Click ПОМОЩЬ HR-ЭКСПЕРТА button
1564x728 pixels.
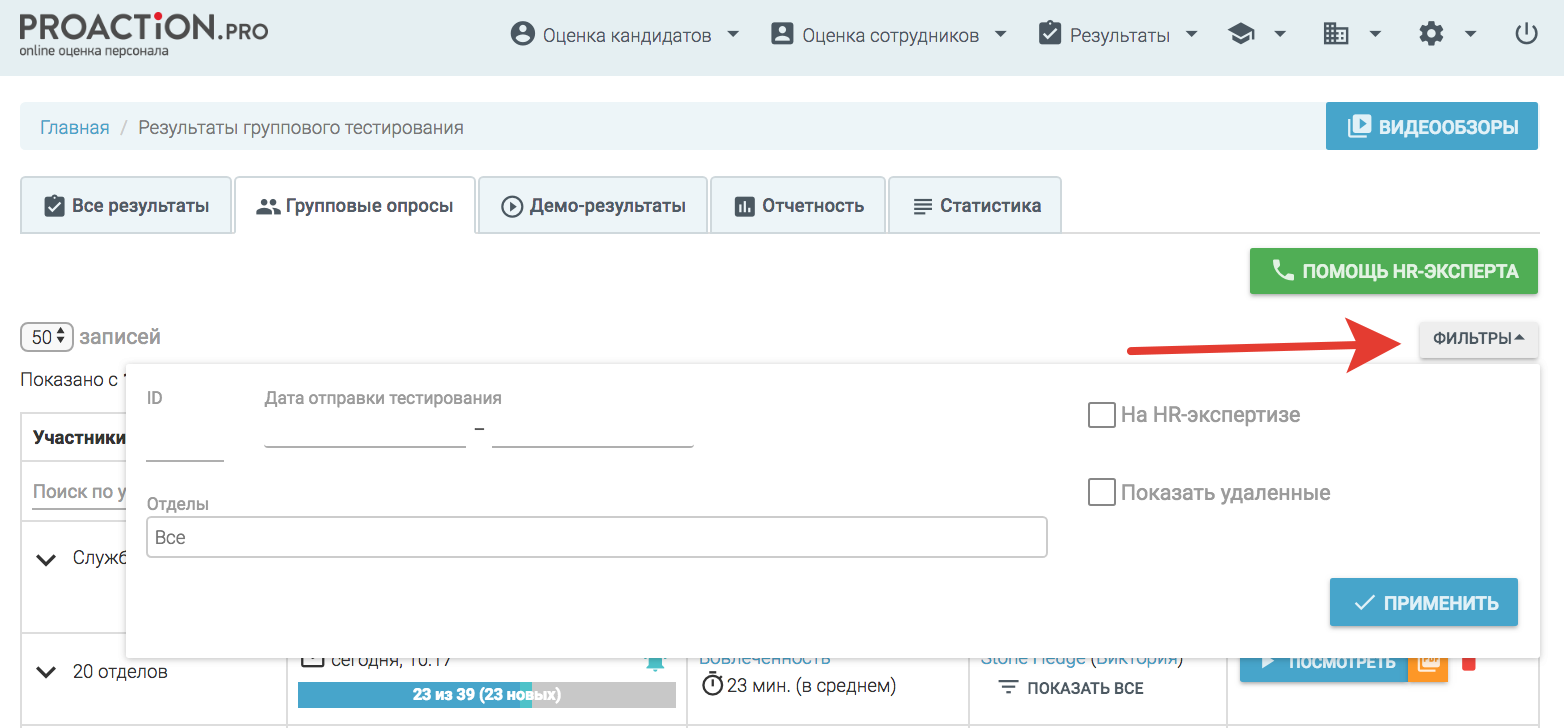coord(1394,271)
